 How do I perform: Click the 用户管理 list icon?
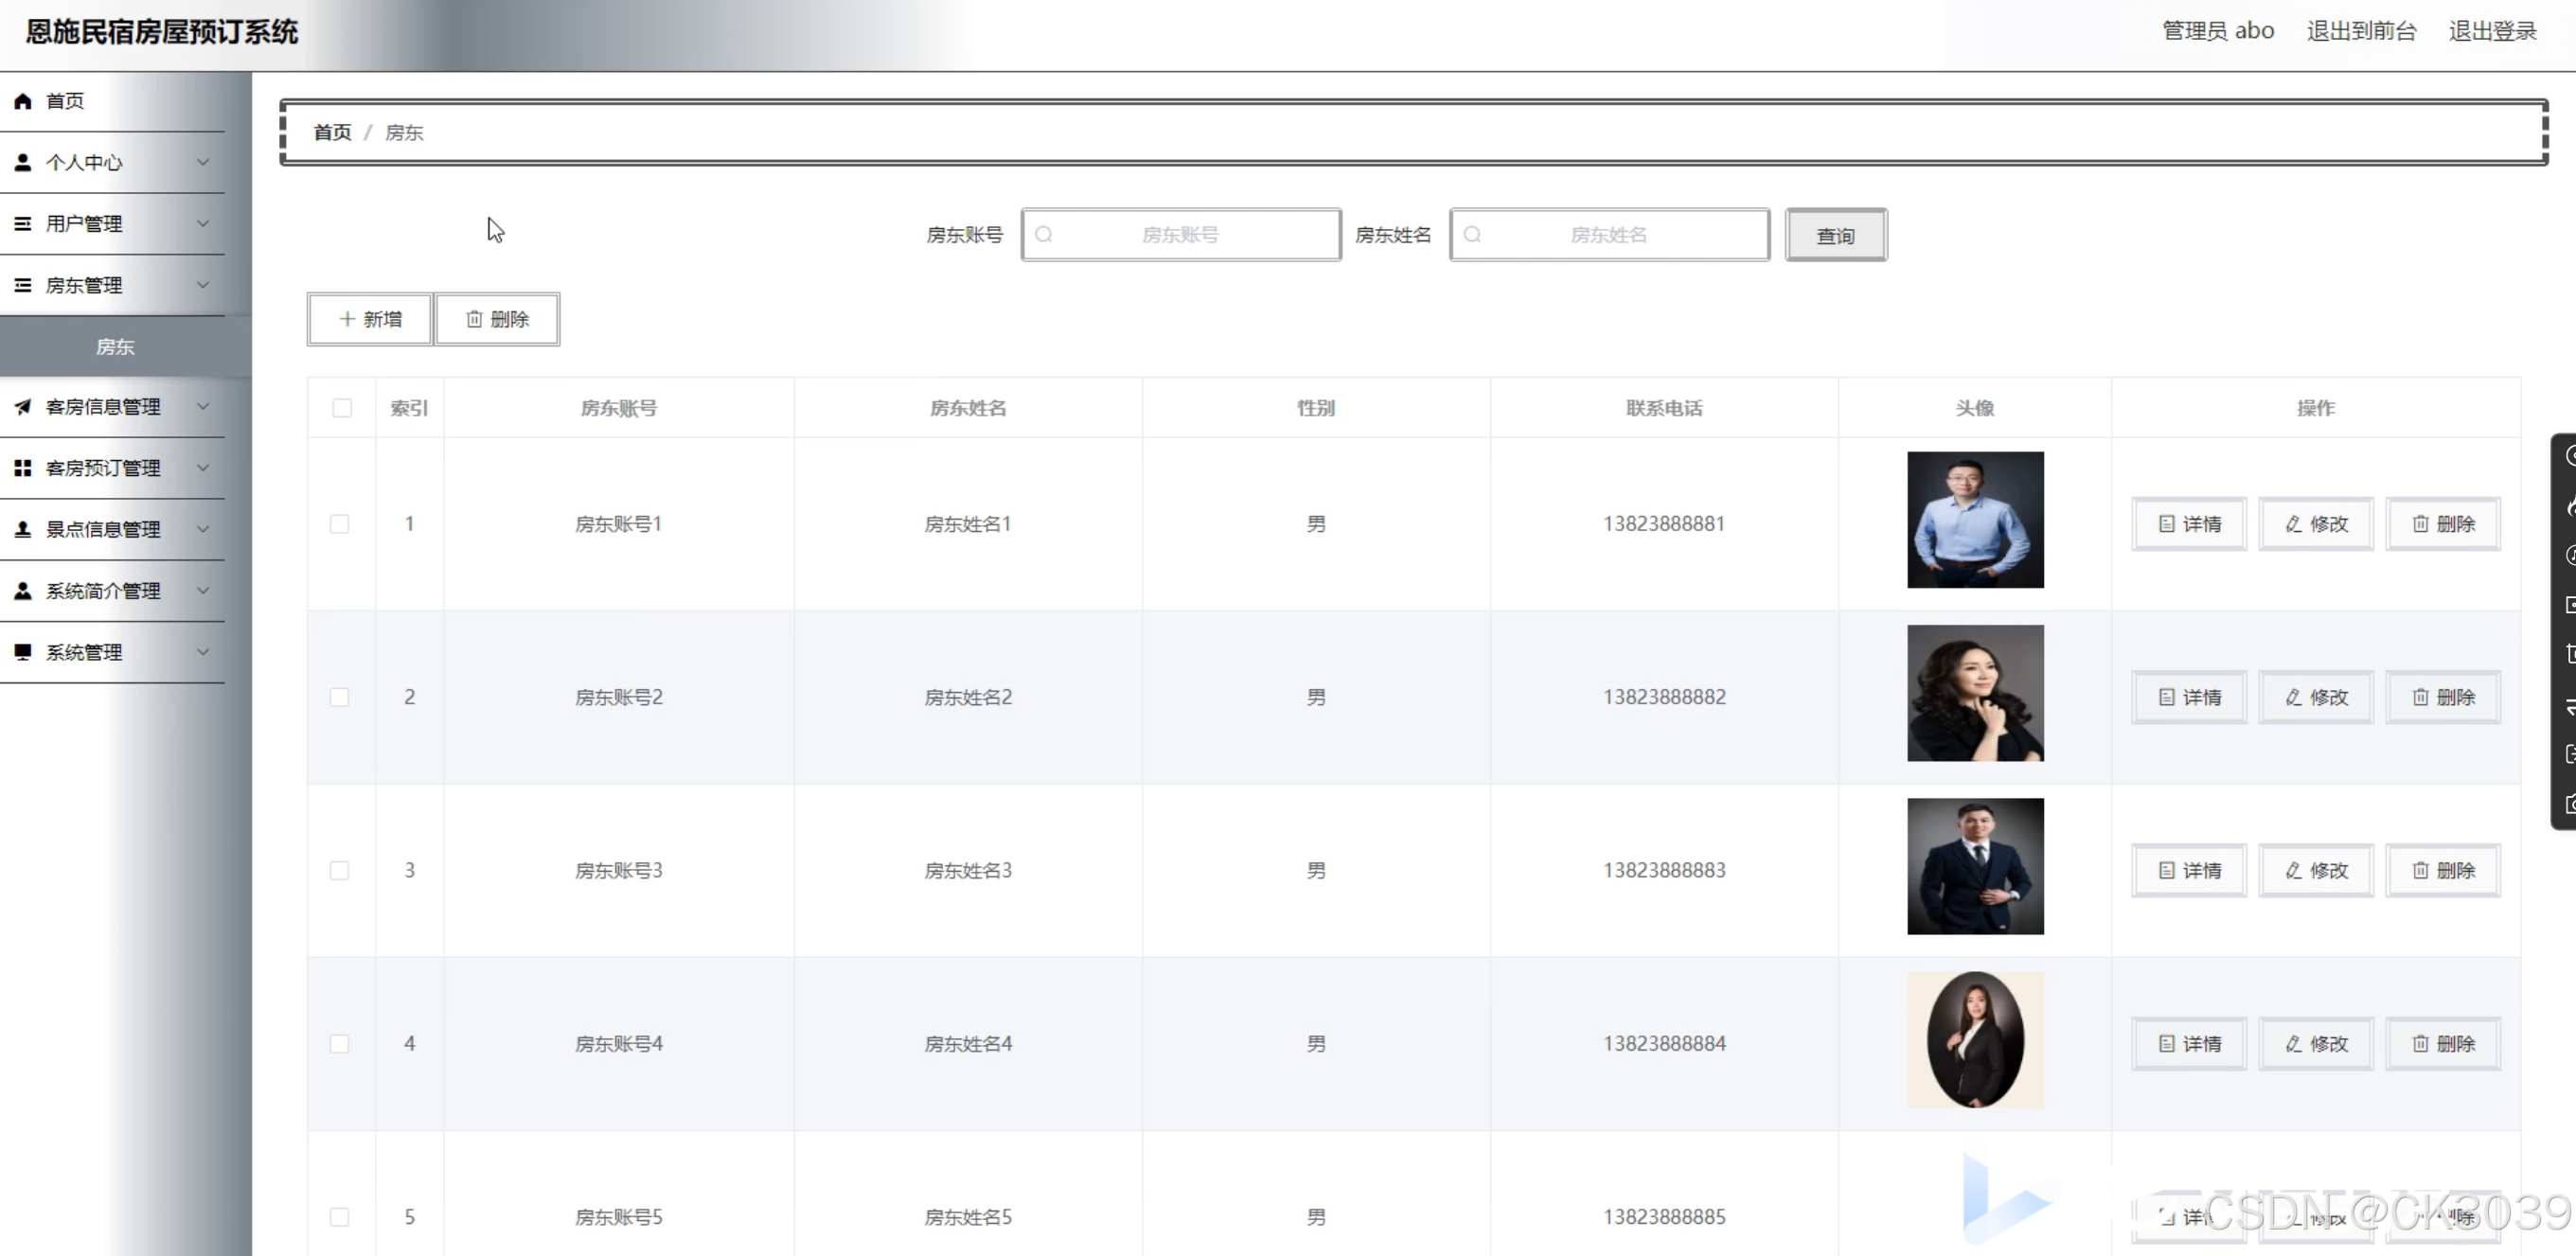(x=23, y=224)
